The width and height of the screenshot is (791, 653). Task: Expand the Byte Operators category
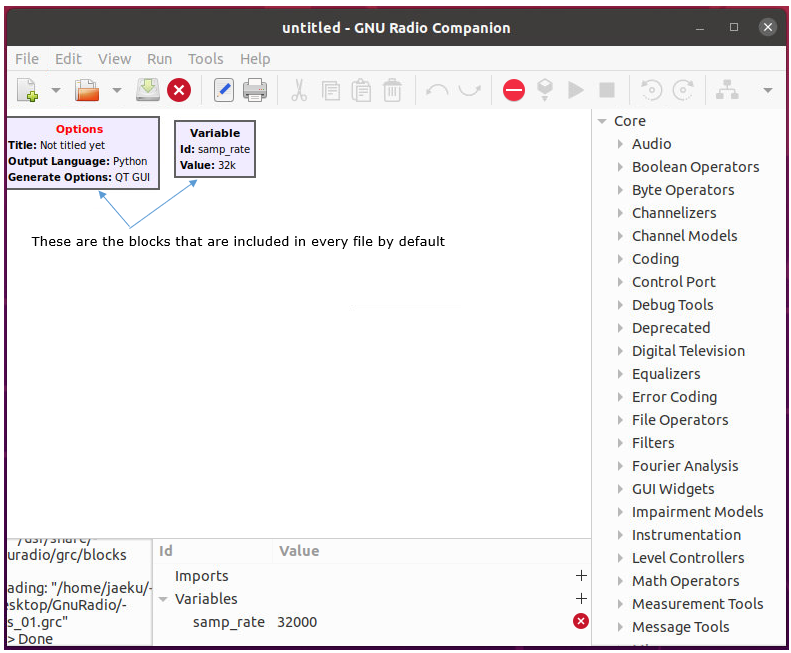pos(620,190)
